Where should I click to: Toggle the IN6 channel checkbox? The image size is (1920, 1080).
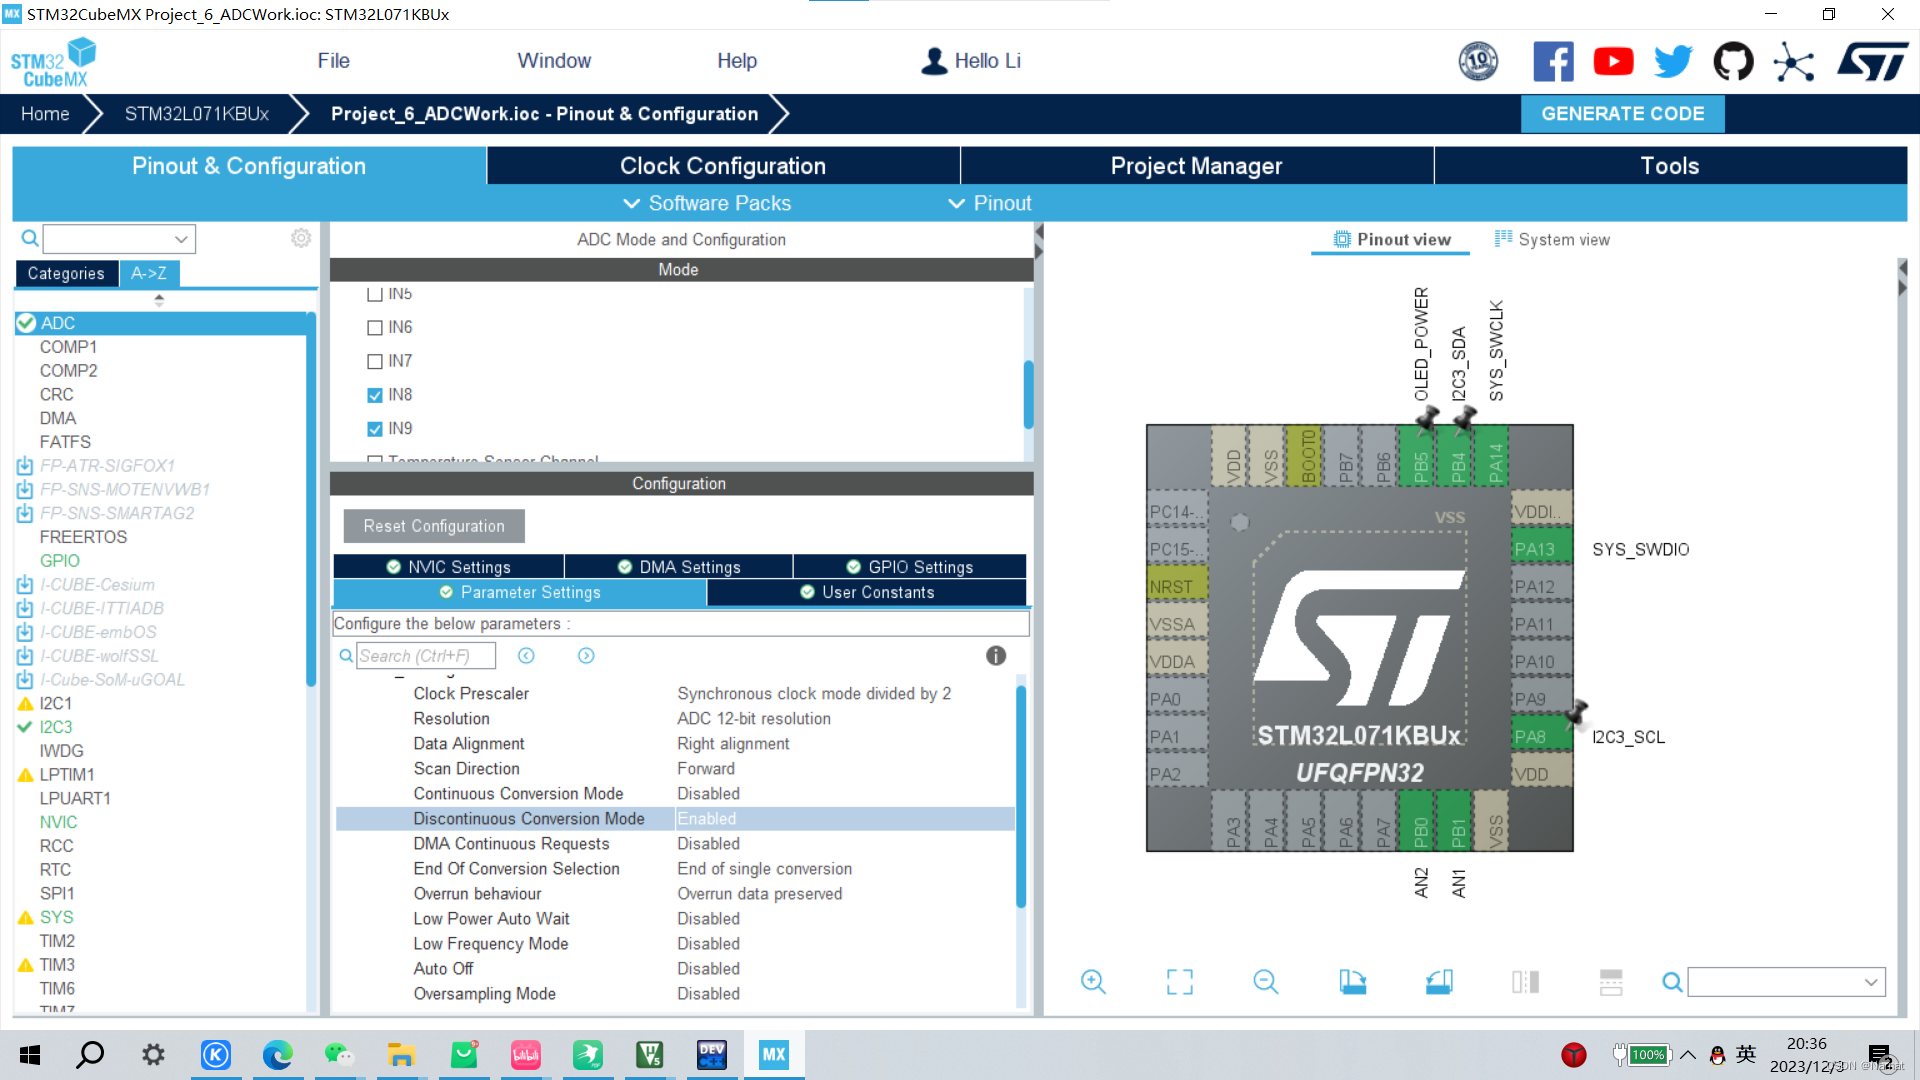375,328
